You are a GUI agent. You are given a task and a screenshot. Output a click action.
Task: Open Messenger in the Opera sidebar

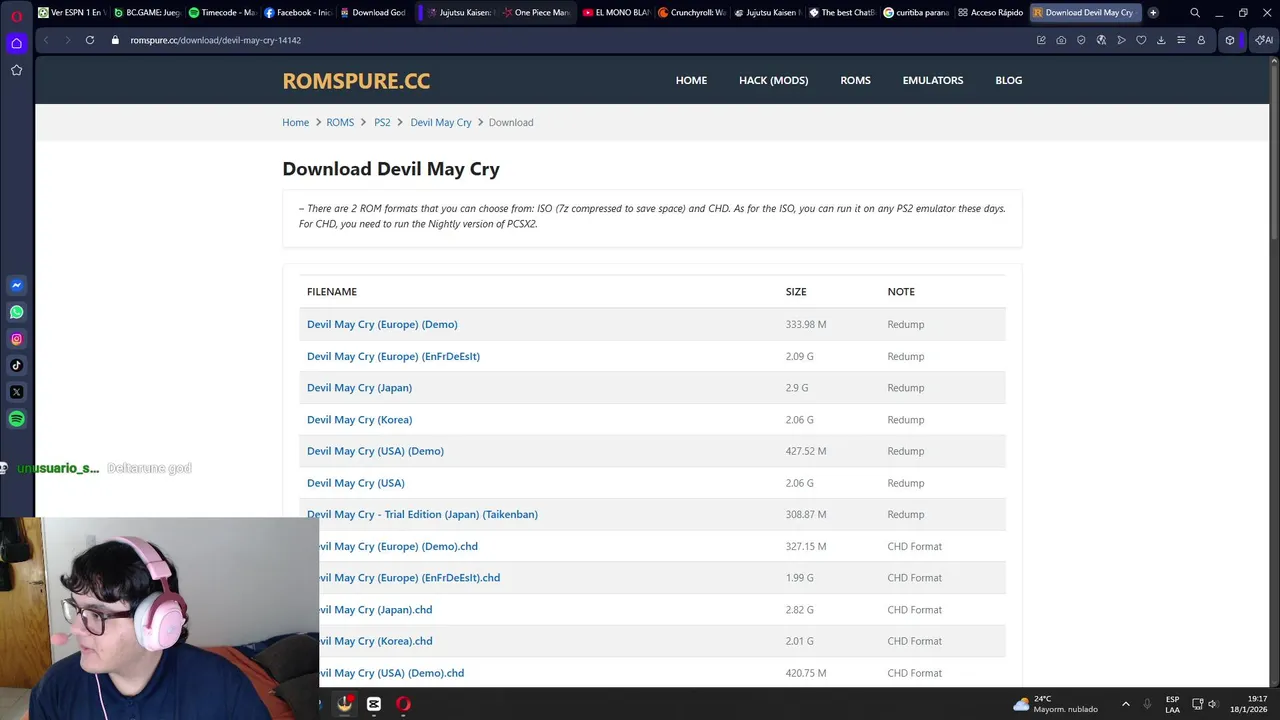coord(16,285)
